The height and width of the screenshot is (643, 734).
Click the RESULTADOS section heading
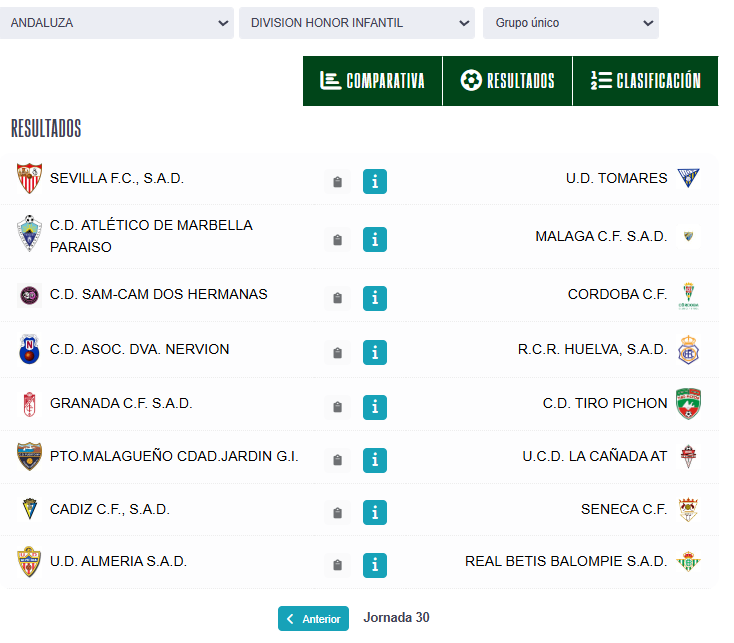point(46,128)
